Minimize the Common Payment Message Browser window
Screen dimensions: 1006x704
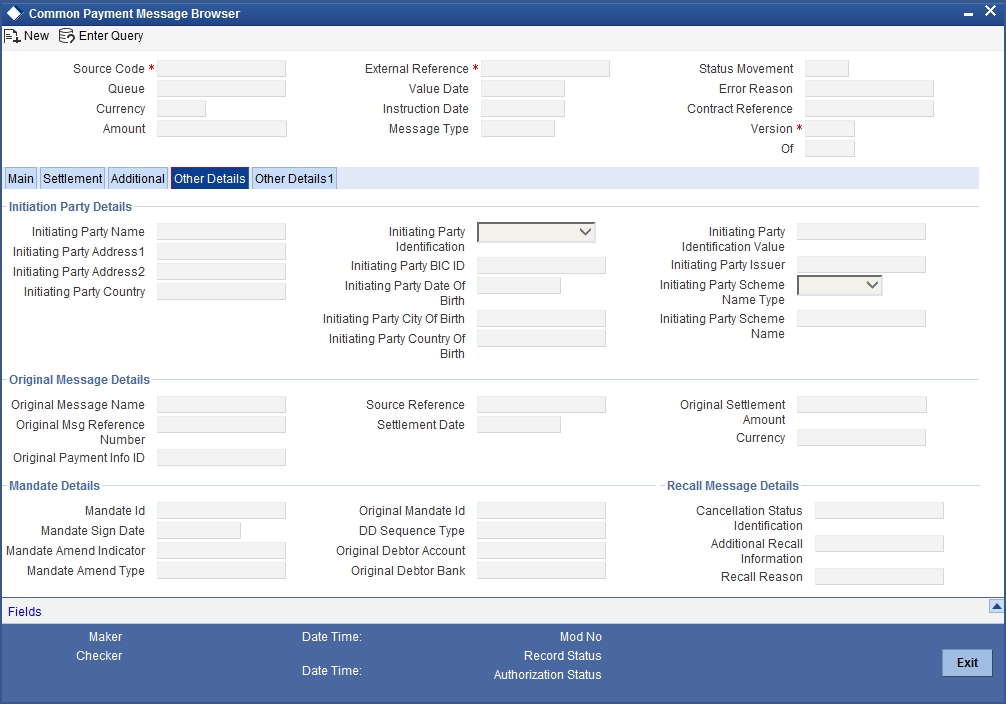click(x=968, y=13)
